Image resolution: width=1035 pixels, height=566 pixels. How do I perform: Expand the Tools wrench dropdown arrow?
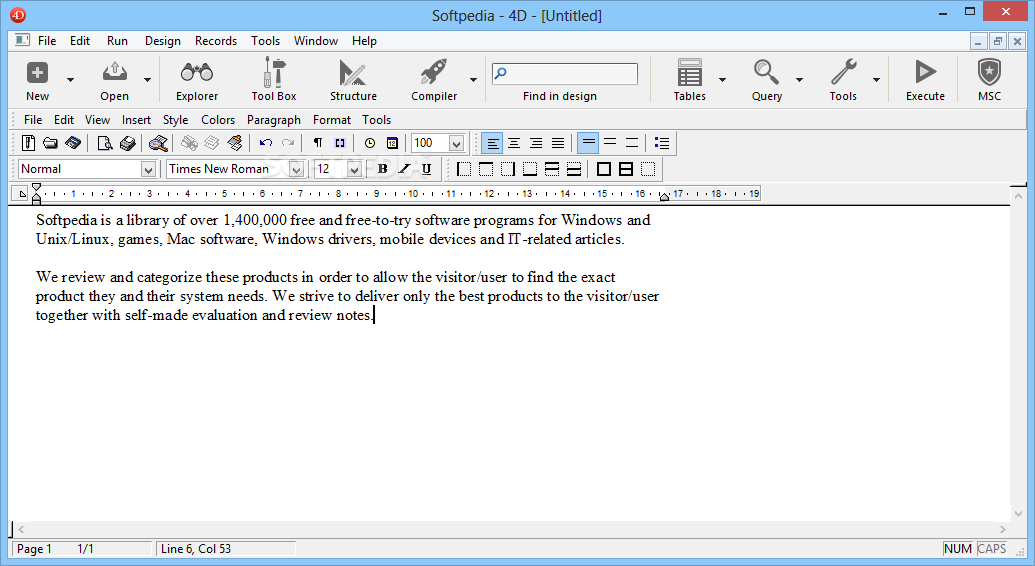pyautogui.click(x=877, y=80)
